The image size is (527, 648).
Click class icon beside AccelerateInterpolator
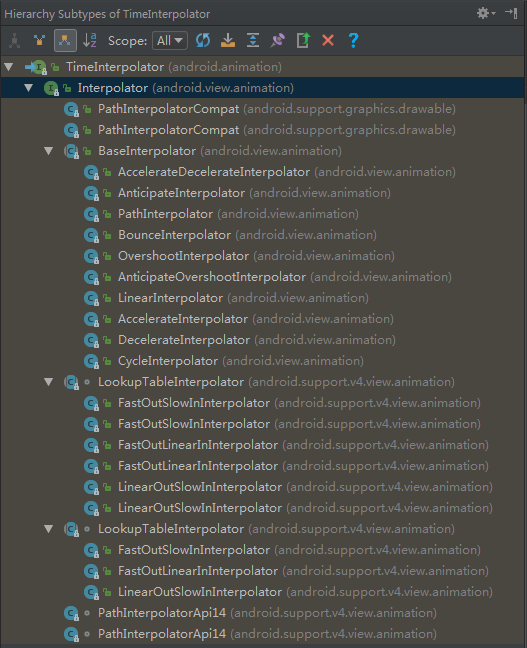(x=91, y=319)
